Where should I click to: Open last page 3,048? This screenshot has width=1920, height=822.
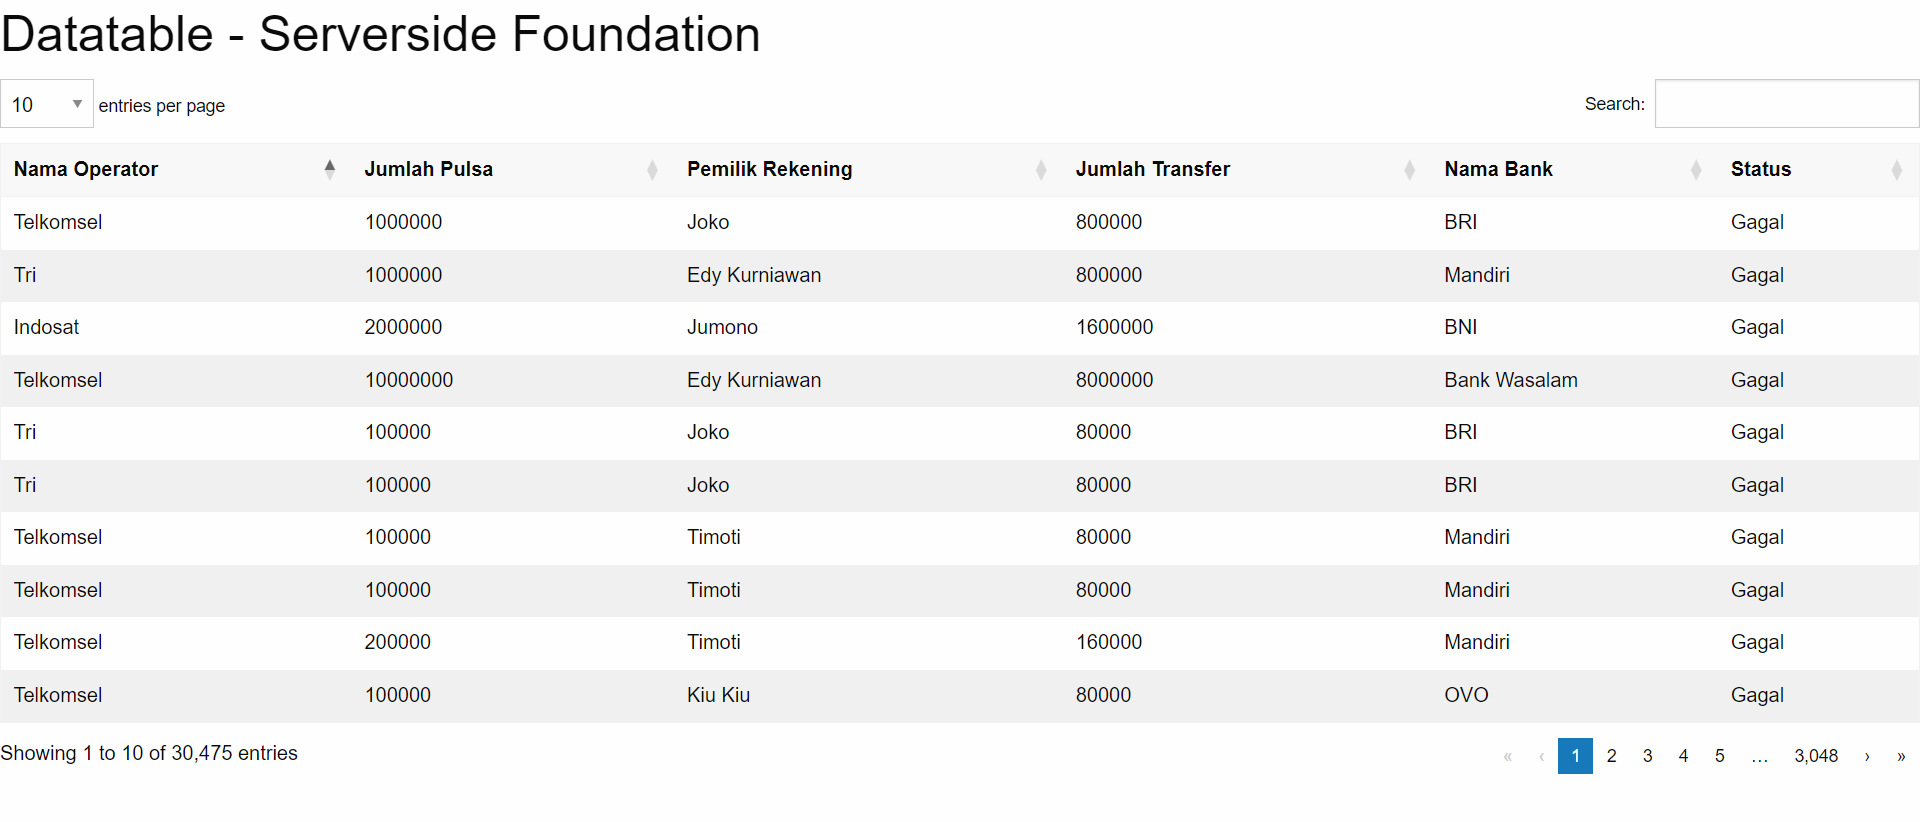tap(1816, 756)
